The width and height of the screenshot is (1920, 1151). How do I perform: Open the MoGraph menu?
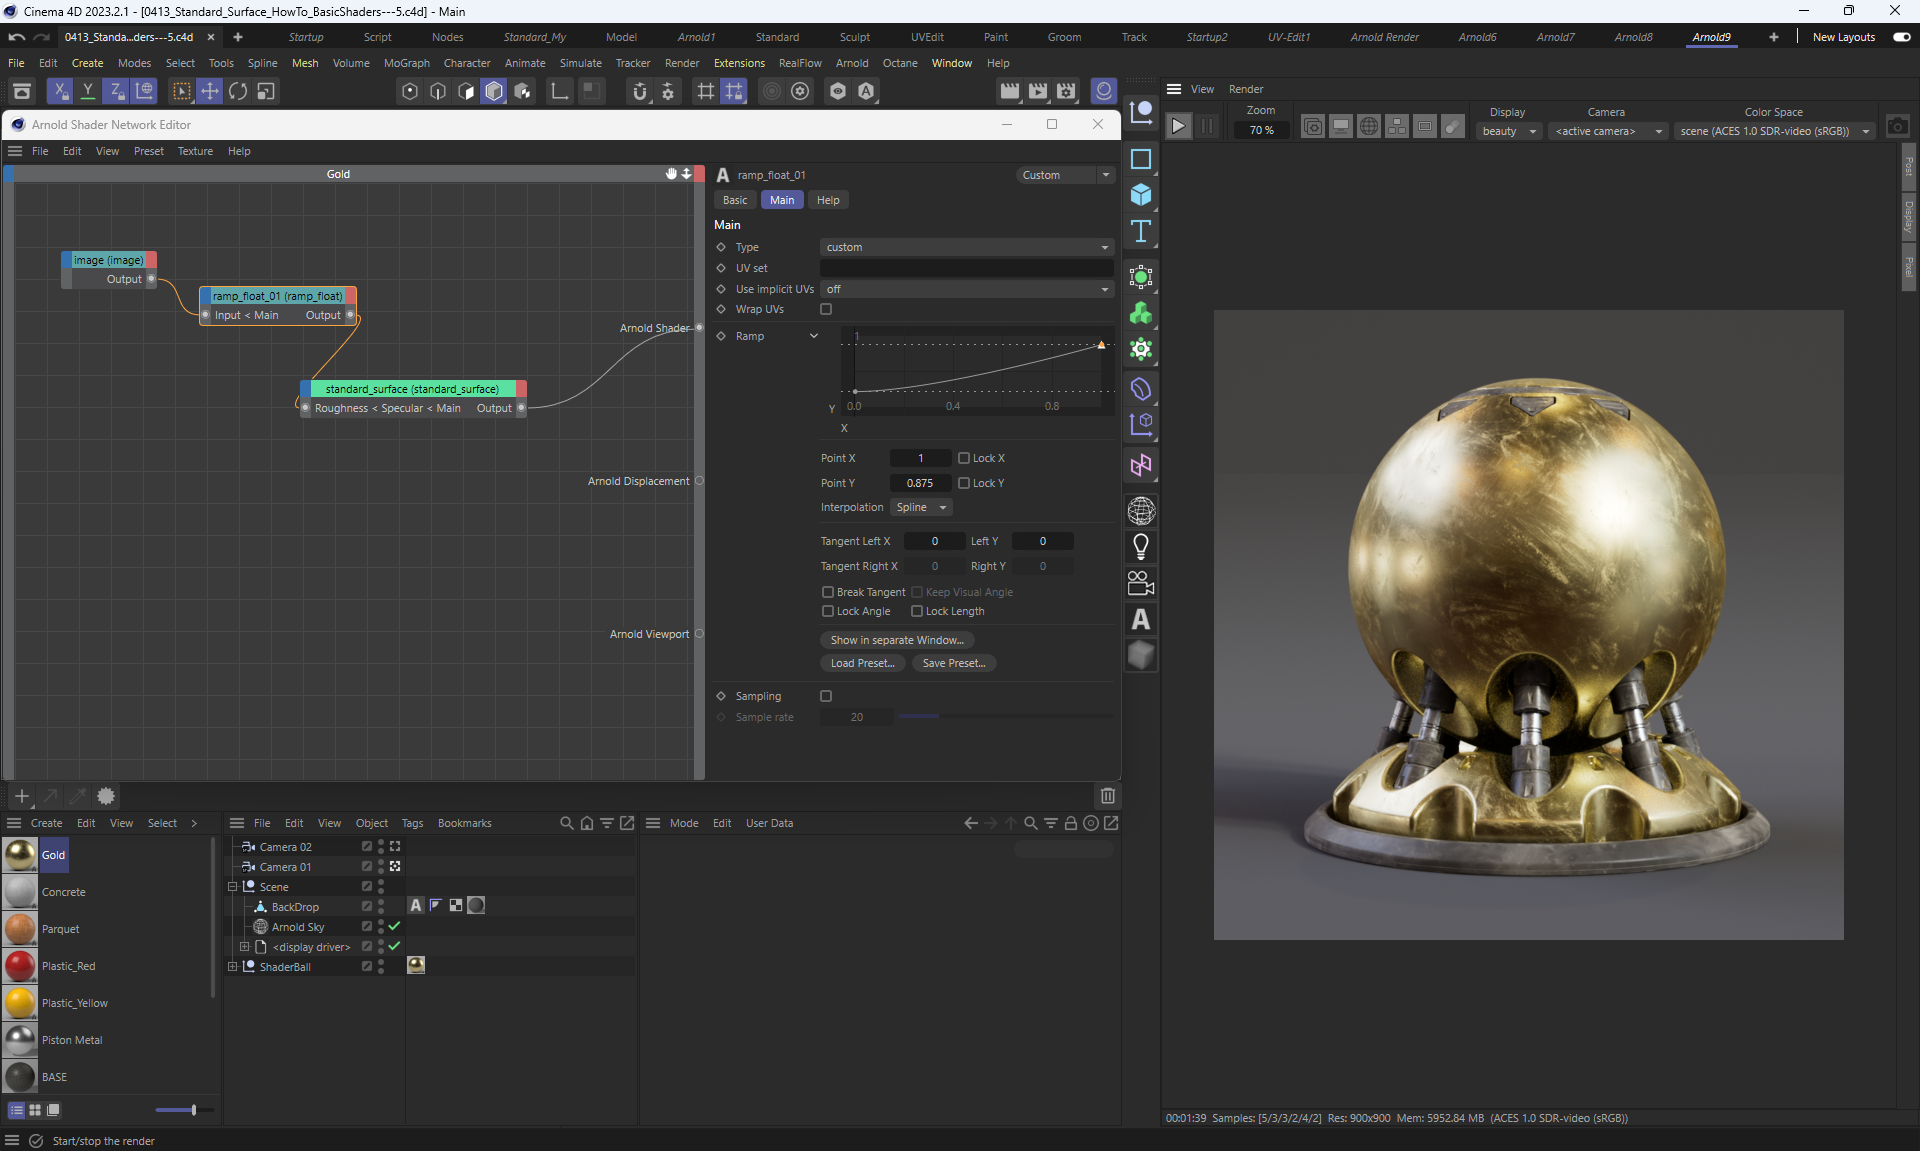pos(406,63)
